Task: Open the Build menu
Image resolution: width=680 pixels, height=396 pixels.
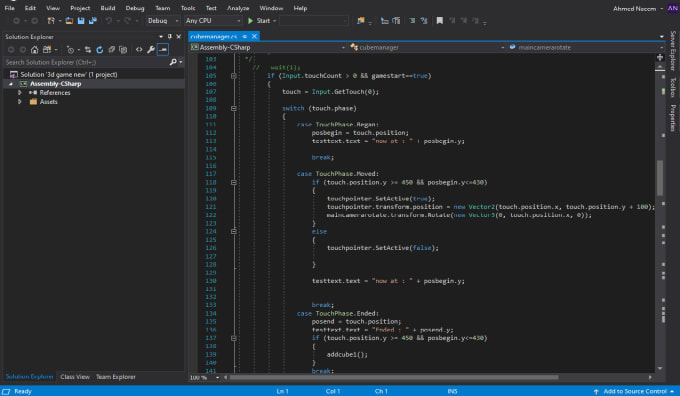Action: coord(108,8)
